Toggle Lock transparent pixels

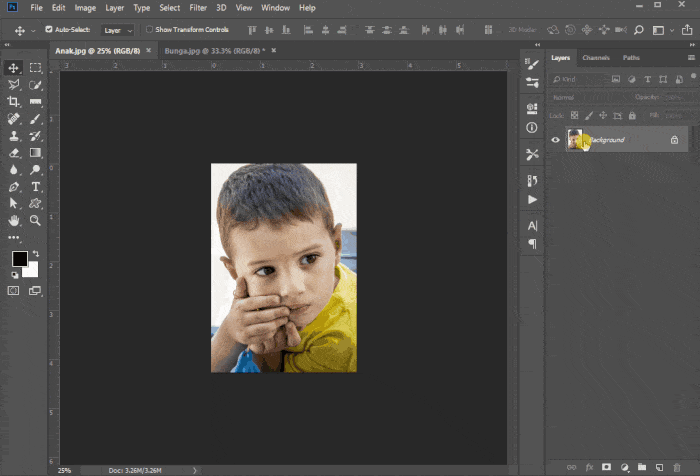coord(575,116)
